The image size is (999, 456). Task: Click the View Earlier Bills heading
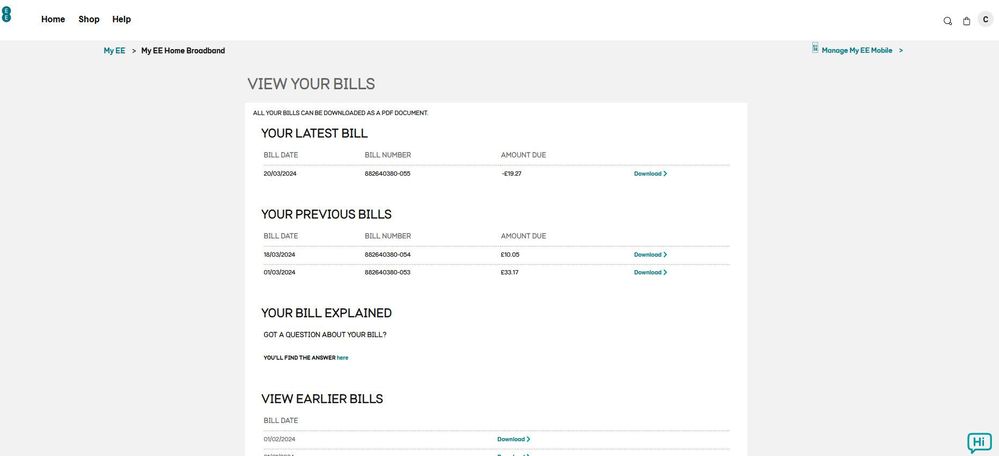[x=322, y=399]
